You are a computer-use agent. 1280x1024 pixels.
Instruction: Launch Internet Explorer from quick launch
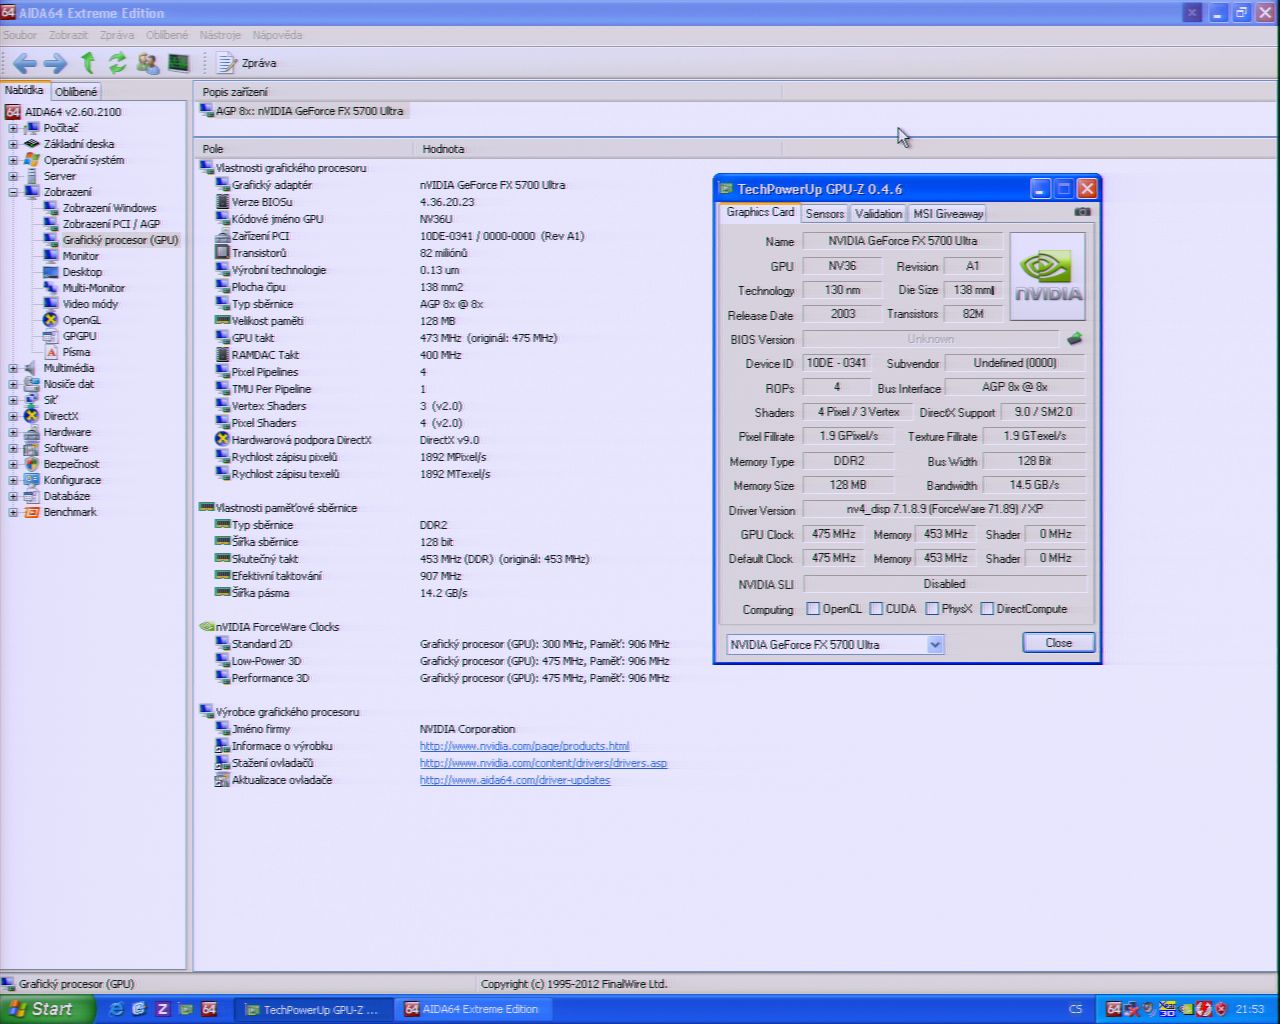(116, 1009)
